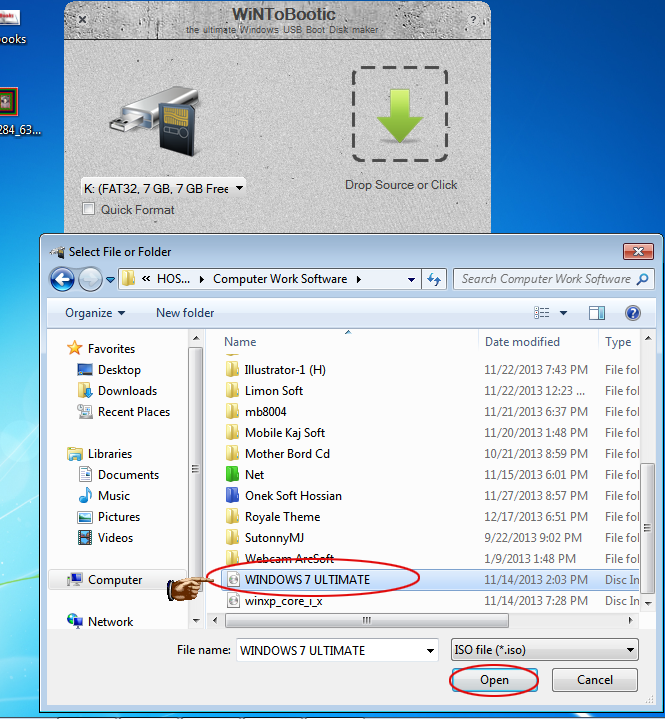Click the magnifier search icon
665x719 pixels.
(x=643, y=279)
